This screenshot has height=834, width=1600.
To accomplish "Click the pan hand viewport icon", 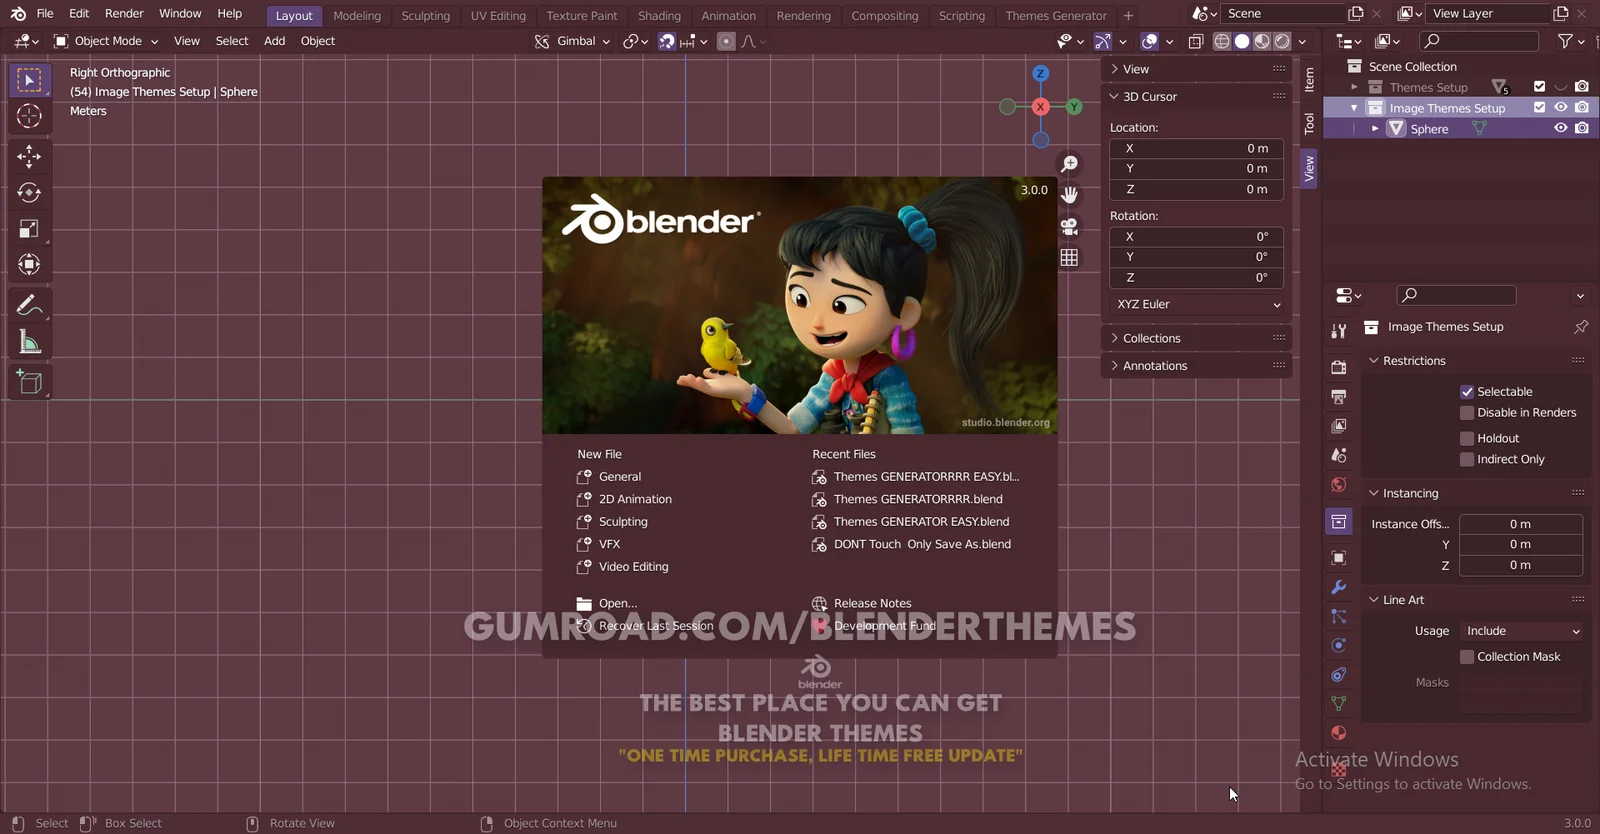I will [1069, 195].
